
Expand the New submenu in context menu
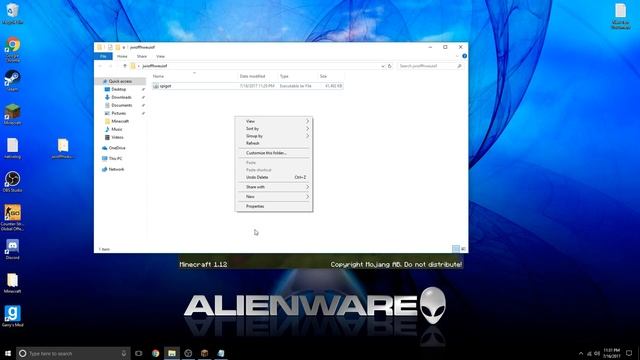click(x=274, y=197)
